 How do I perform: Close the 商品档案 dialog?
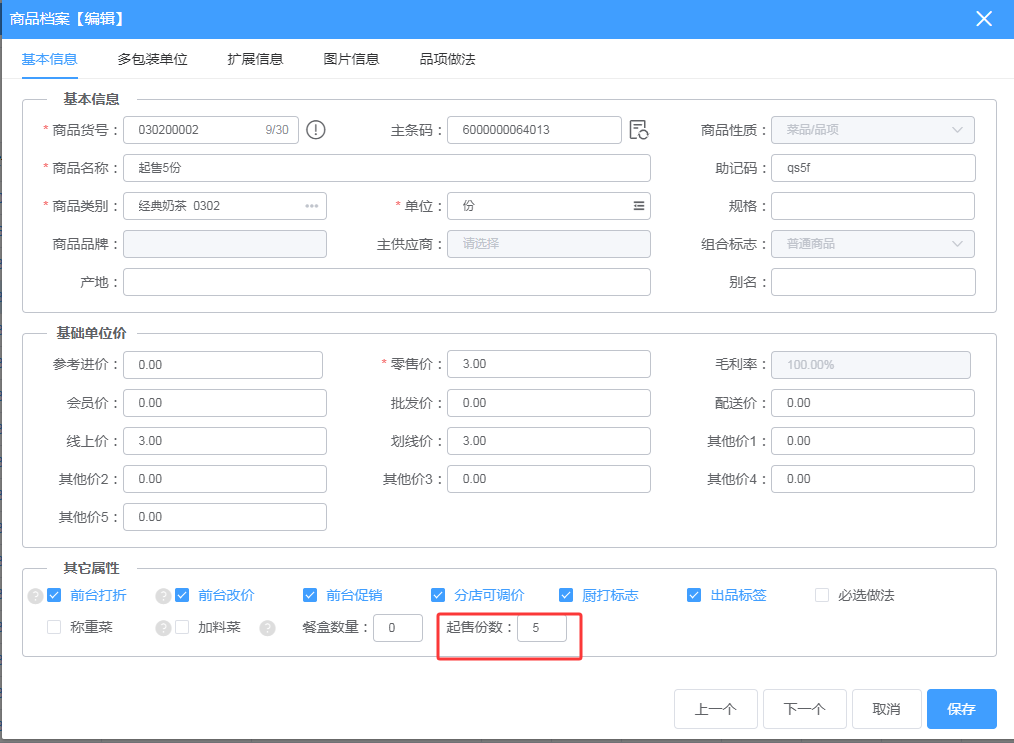click(x=984, y=19)
